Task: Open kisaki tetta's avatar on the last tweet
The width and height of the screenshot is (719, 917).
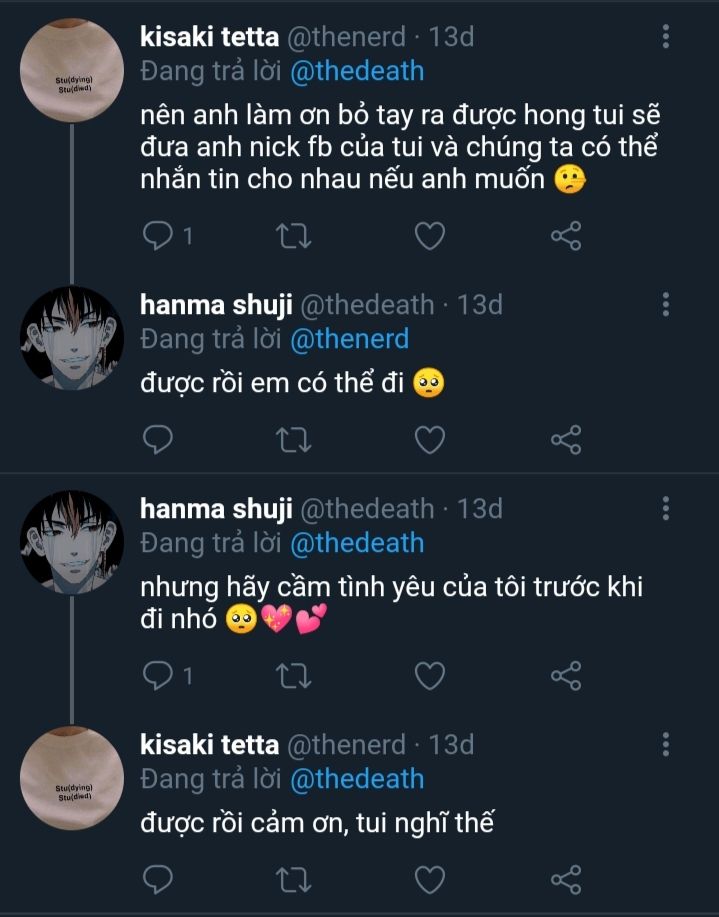Action: click(x=72, y=777)
